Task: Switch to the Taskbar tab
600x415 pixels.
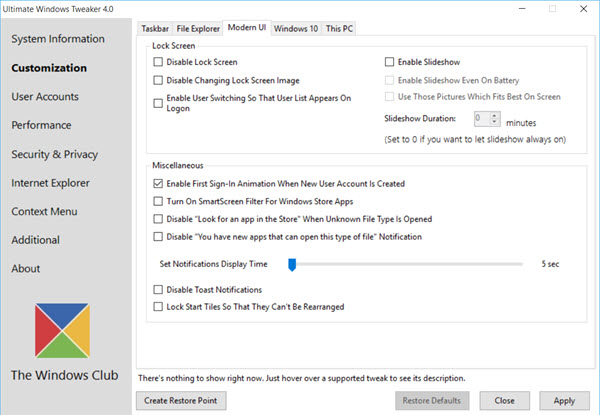Action: (155, 29)
